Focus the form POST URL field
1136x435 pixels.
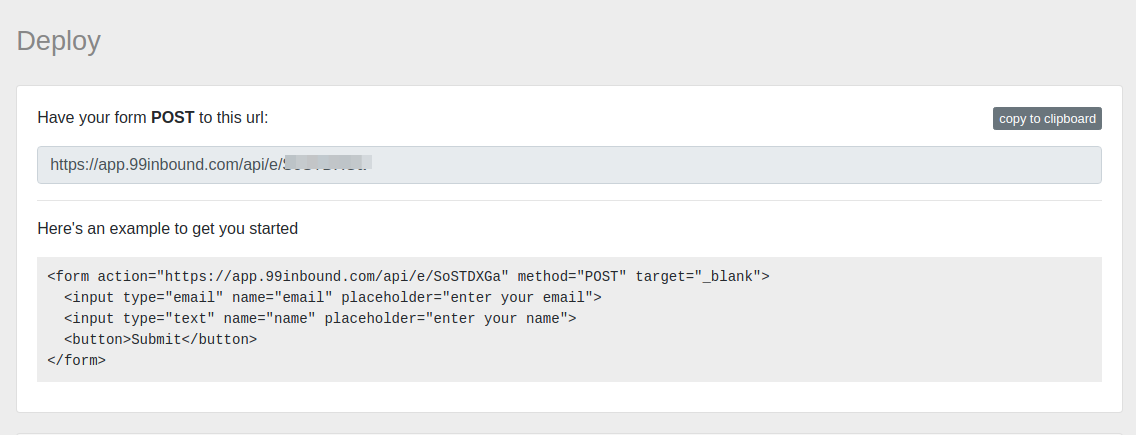point(700,165)
